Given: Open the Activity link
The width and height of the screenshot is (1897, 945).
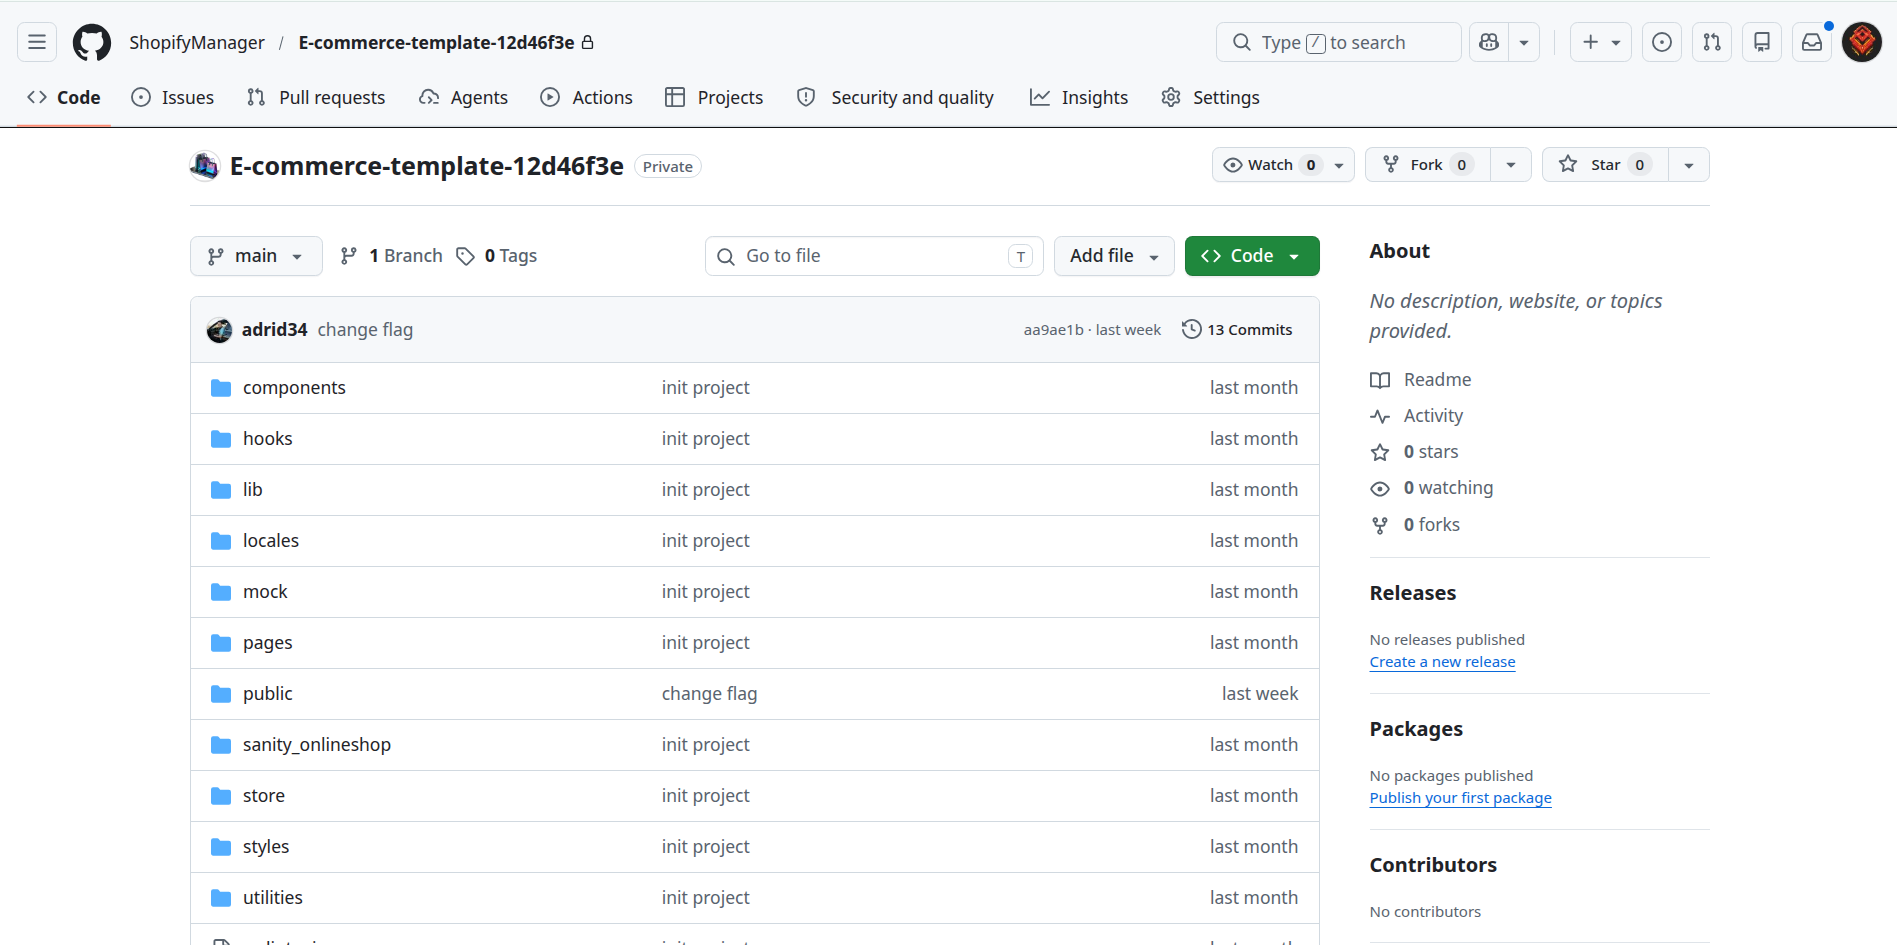Looking at the screenshot, I should click(x=1417, y=416).
